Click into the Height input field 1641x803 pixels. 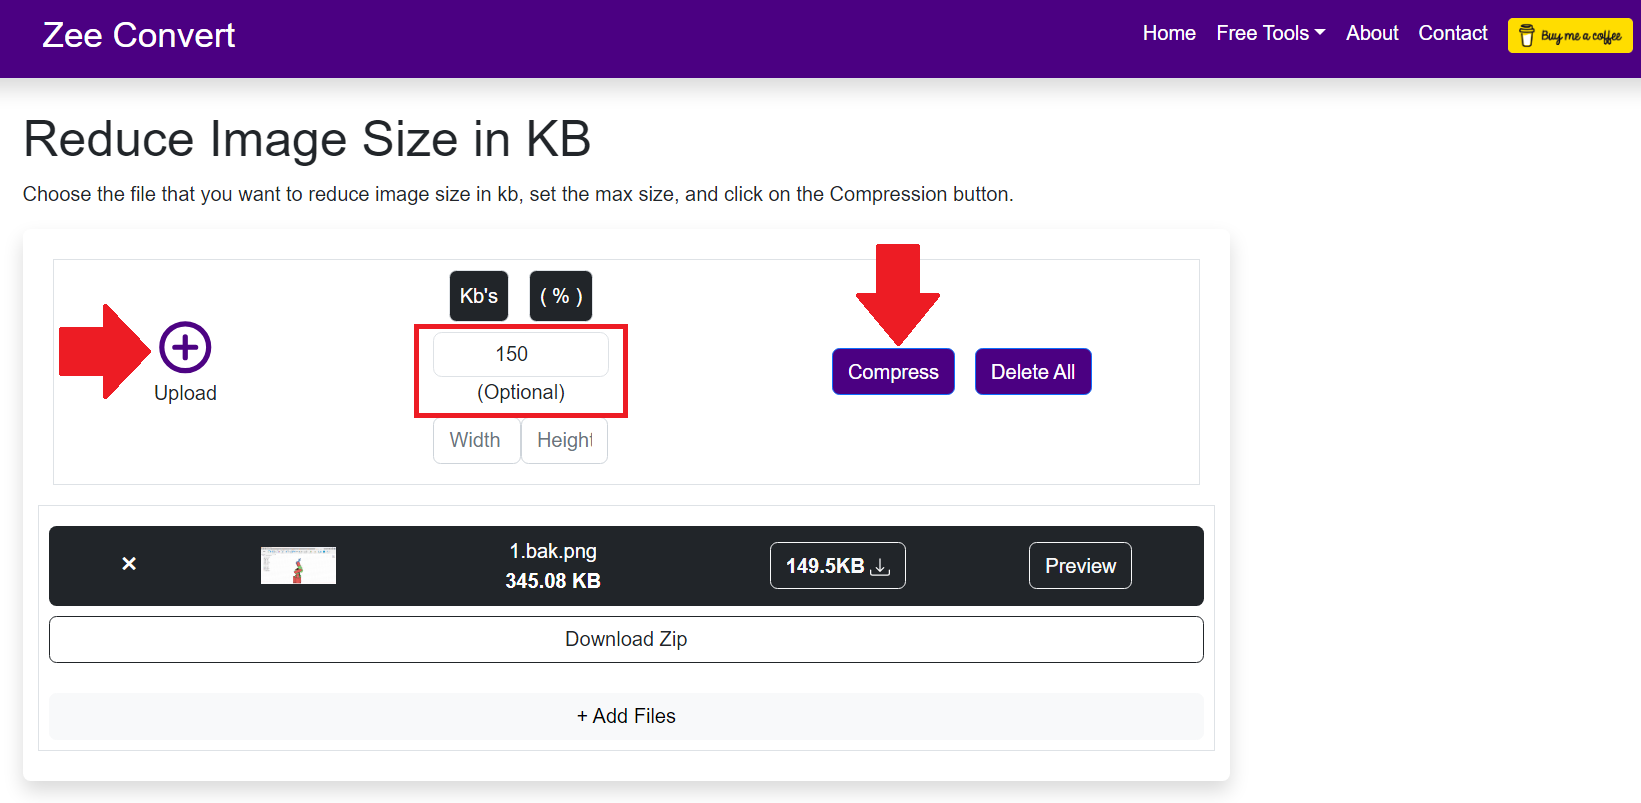(564, 440)
